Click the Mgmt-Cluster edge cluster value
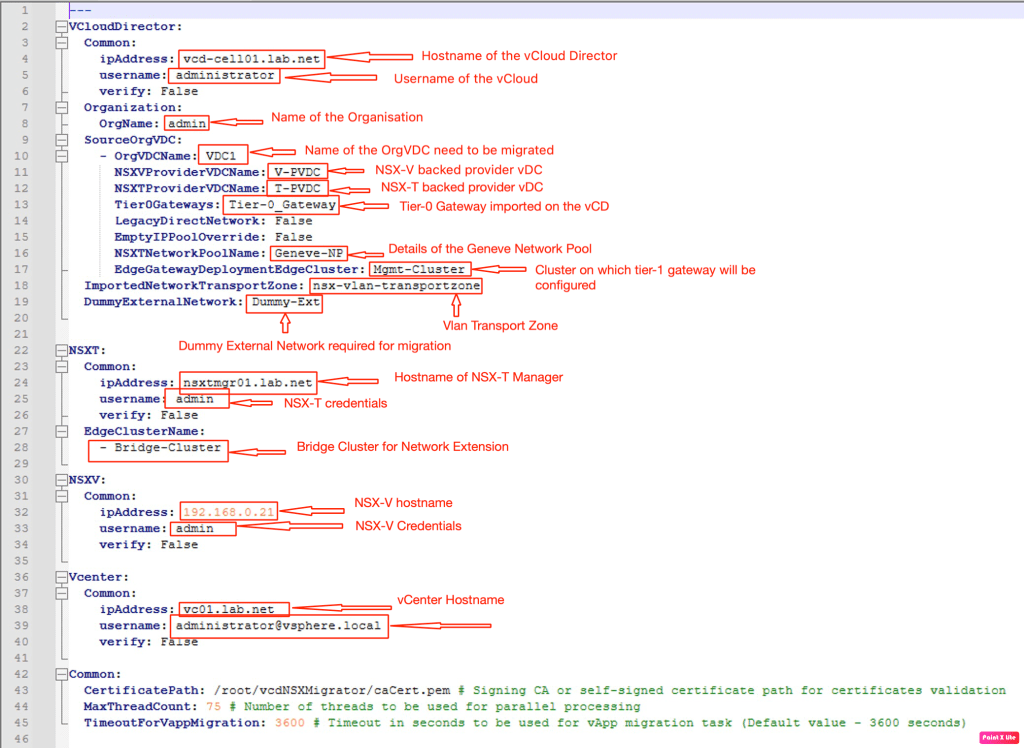The image size is (1024, 748). click(x=417, y=269)
